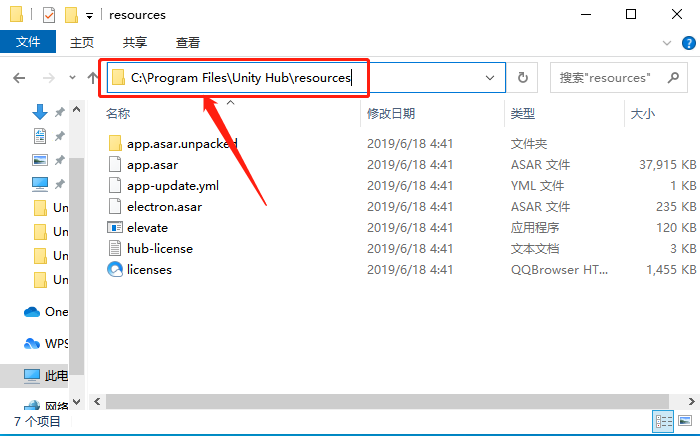
Task: Click the horizontal scrollbar left arrow
Action: pos(97,401)
